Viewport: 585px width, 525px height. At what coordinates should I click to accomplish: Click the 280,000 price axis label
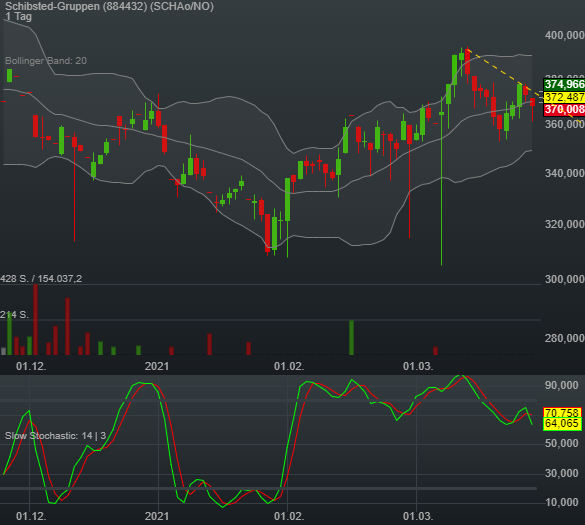click(564, 338)
